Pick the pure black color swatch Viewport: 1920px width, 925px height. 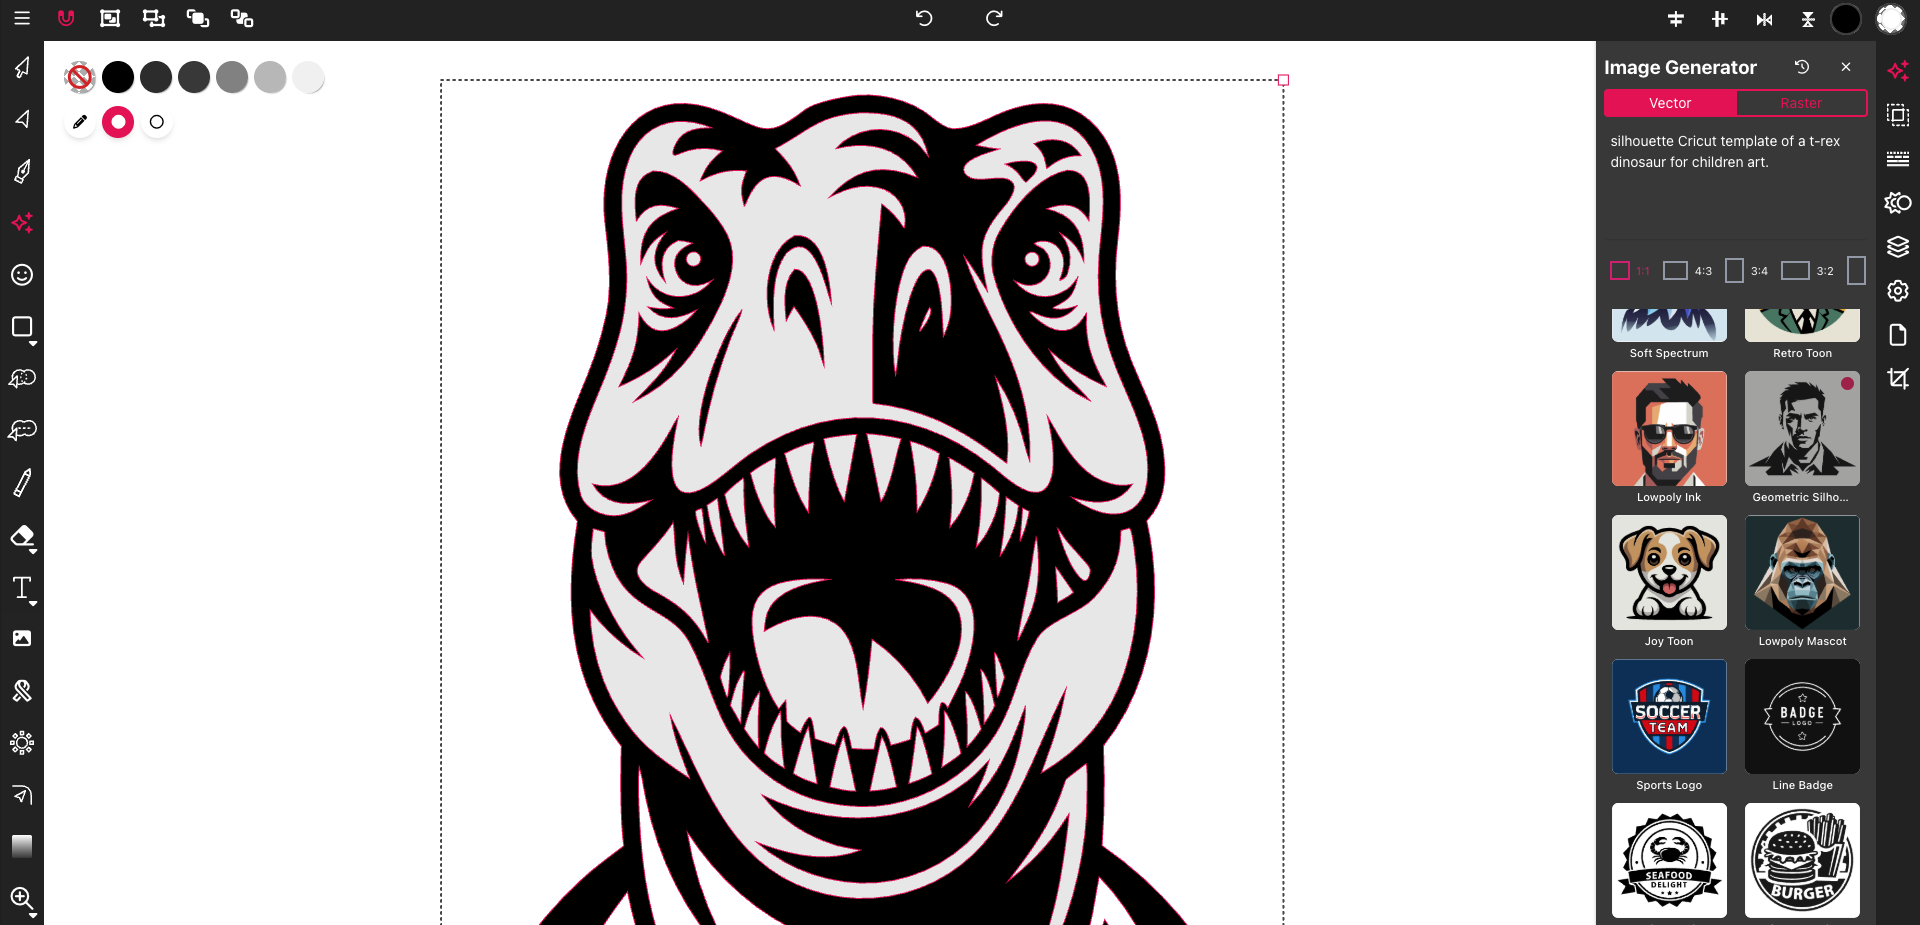118,77
